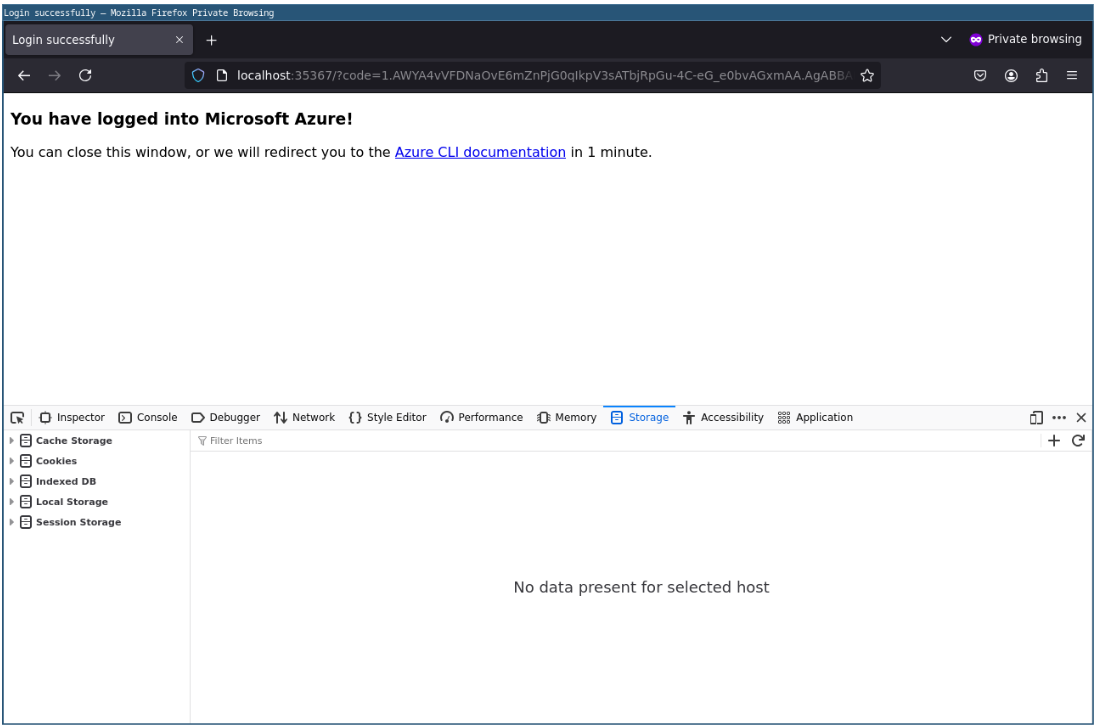Image resolution: width=1094 pixels, height=725 pixels.
Task: Switch to the Network tab in DevTools
Action: pyautogui.click(x=305, y=418)
